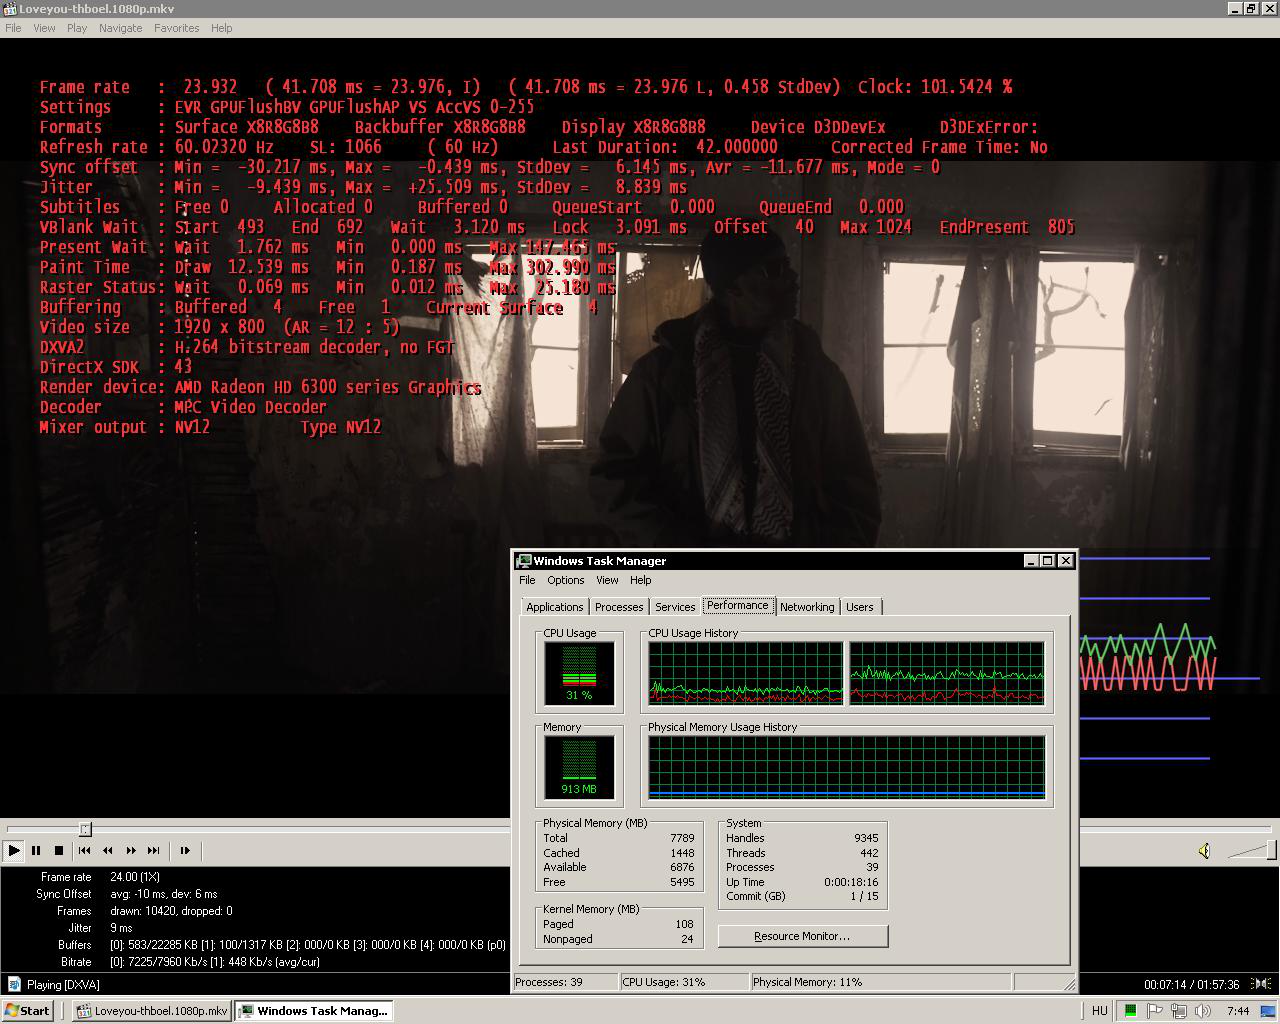The height and width of the screenshot is (1024, 1280).
Task: Click the Task Manager CPU tray icon
Action: tap(1130, 1011)
